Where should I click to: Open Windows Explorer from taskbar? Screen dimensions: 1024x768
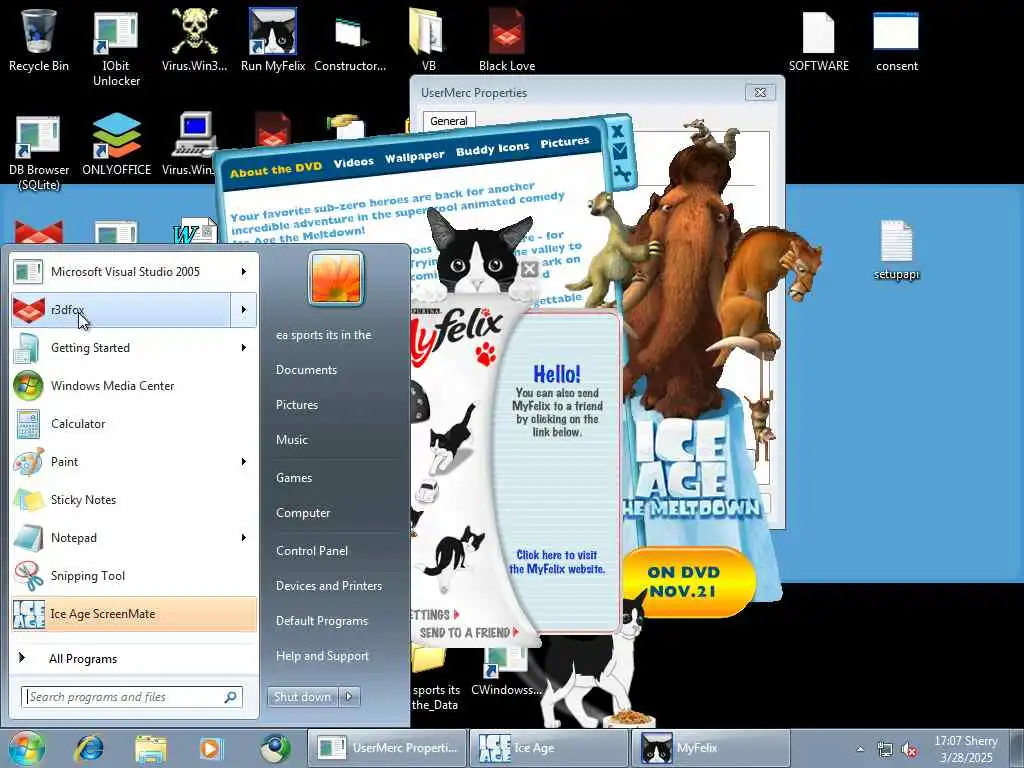pos(150,748)
